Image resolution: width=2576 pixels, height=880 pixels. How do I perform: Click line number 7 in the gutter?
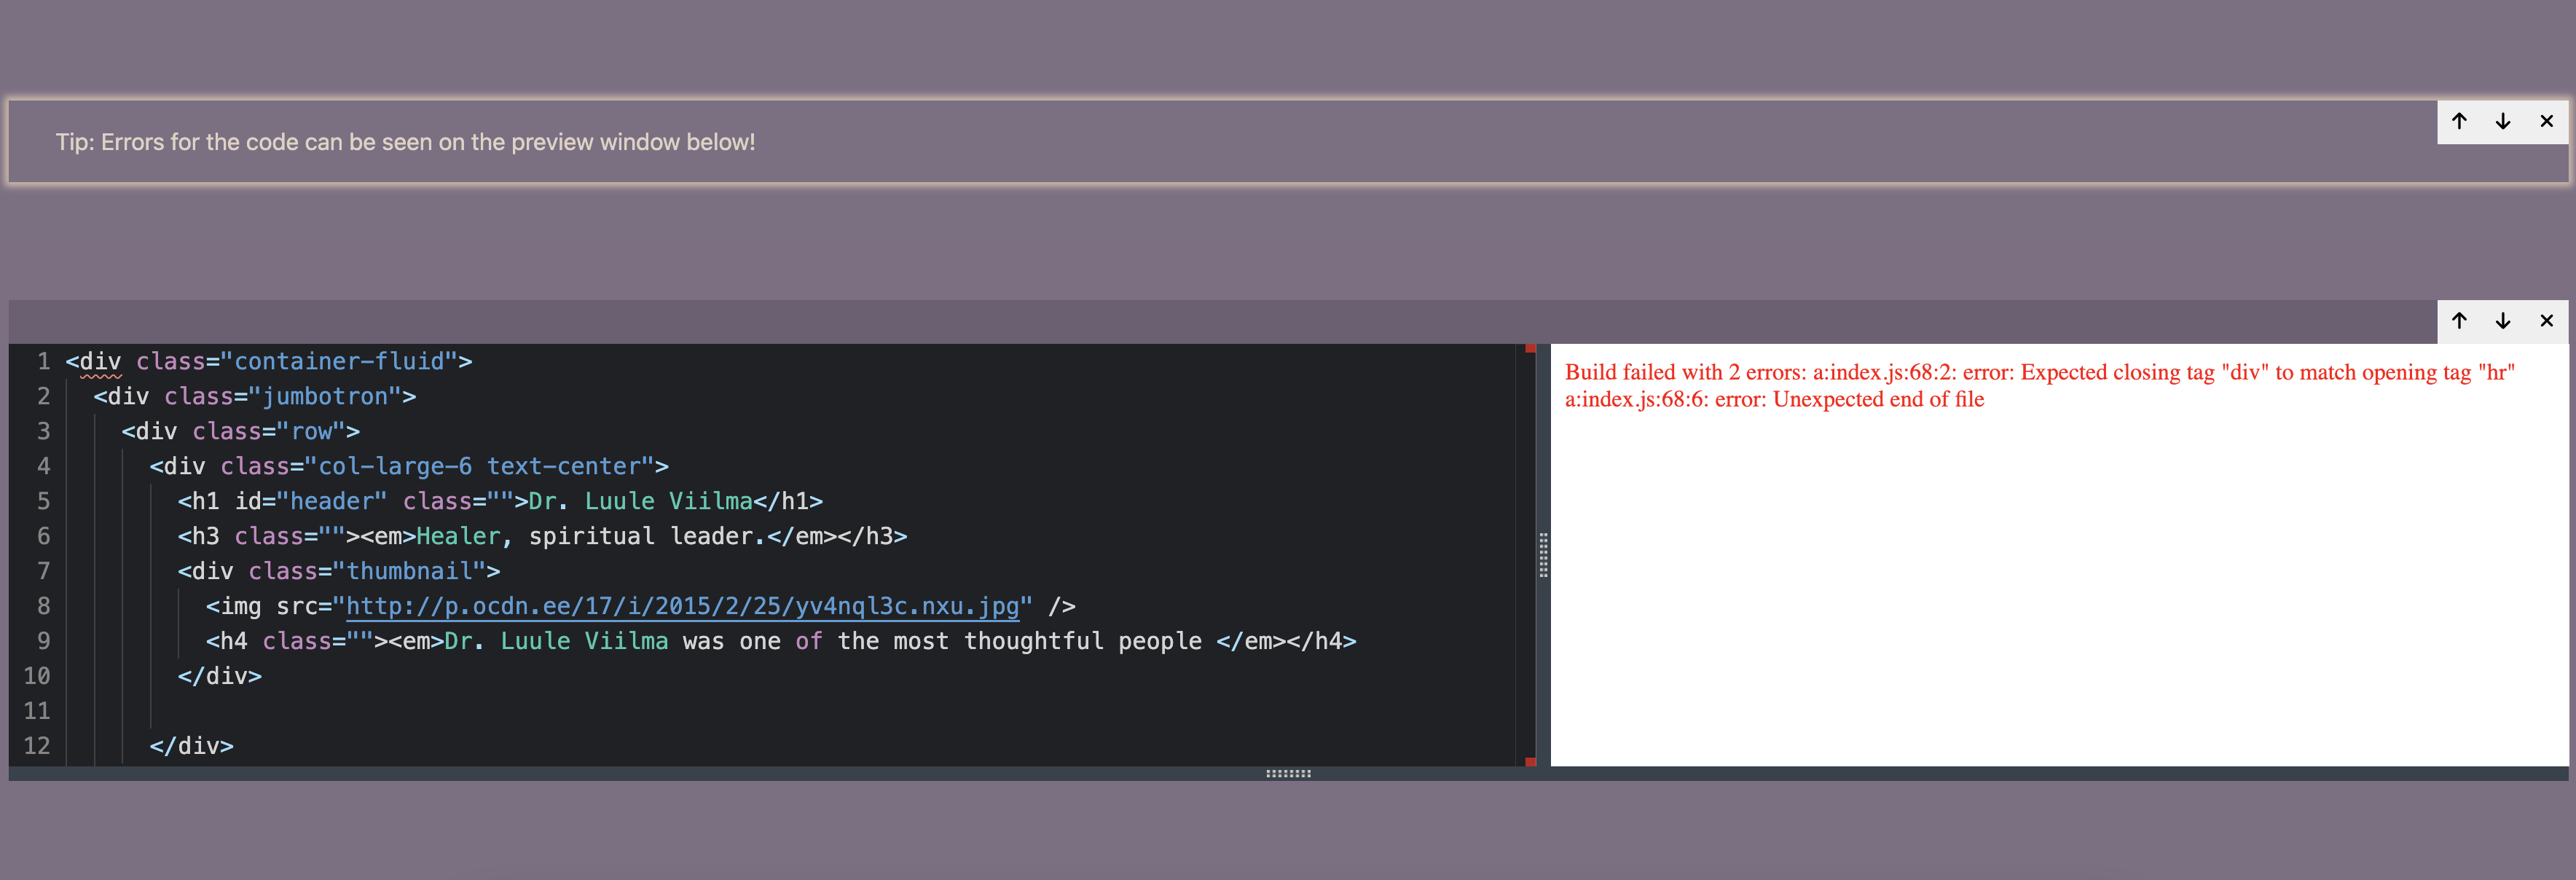pos(43,571)
